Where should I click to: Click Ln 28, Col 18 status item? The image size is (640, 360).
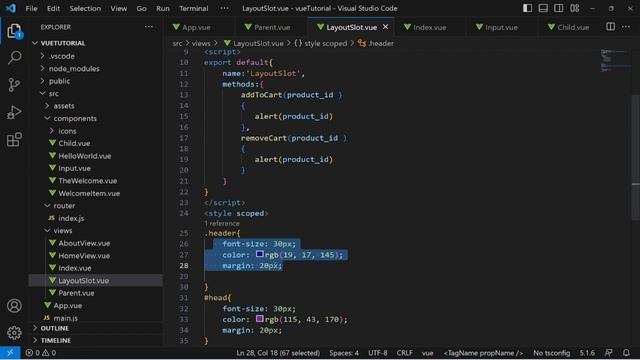tap(278, 353)
